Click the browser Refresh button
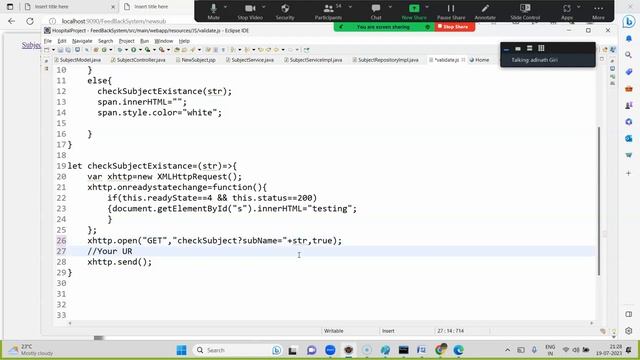This screenshot has height=360, width=640. point(30,21)
